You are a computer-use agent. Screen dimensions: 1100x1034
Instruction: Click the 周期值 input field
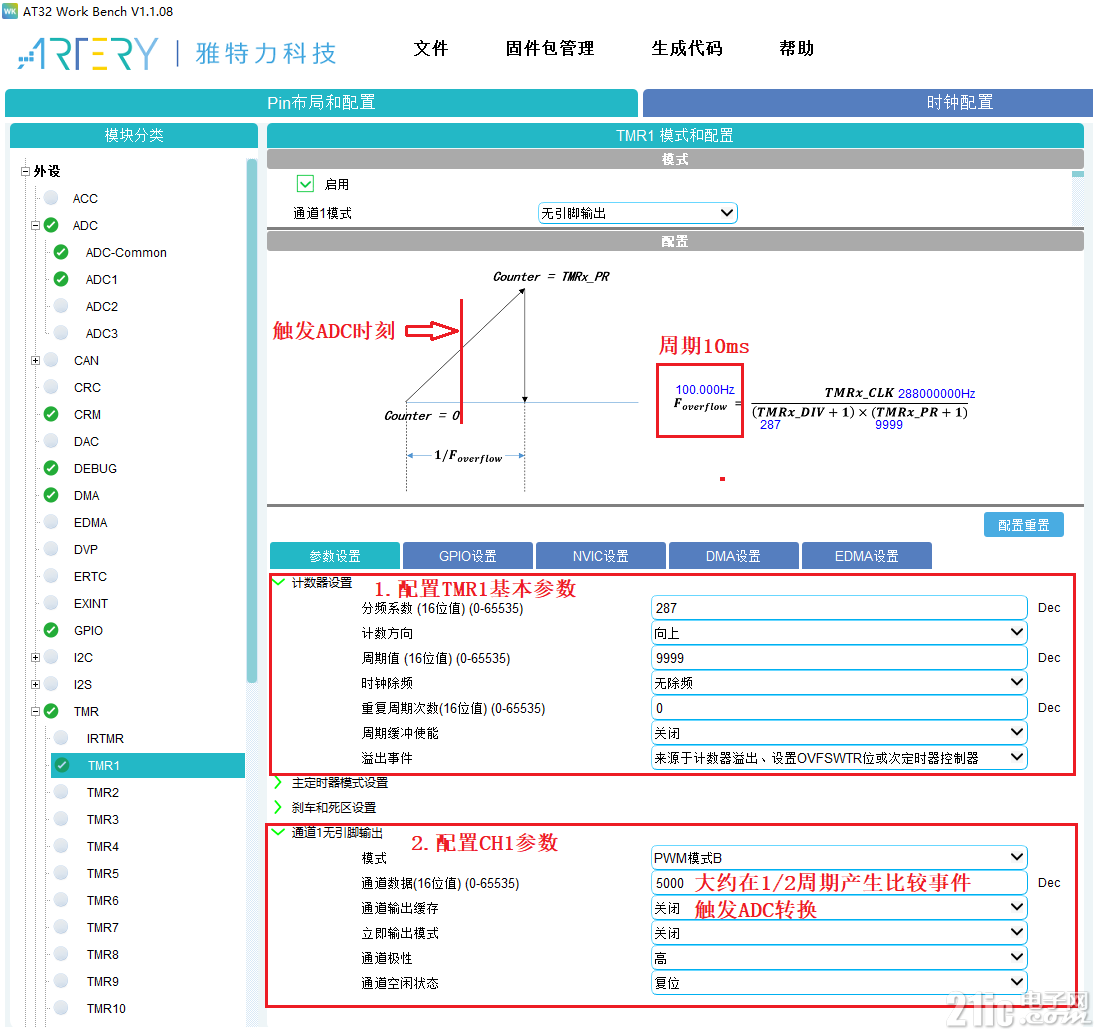click(x=839, y=658)
